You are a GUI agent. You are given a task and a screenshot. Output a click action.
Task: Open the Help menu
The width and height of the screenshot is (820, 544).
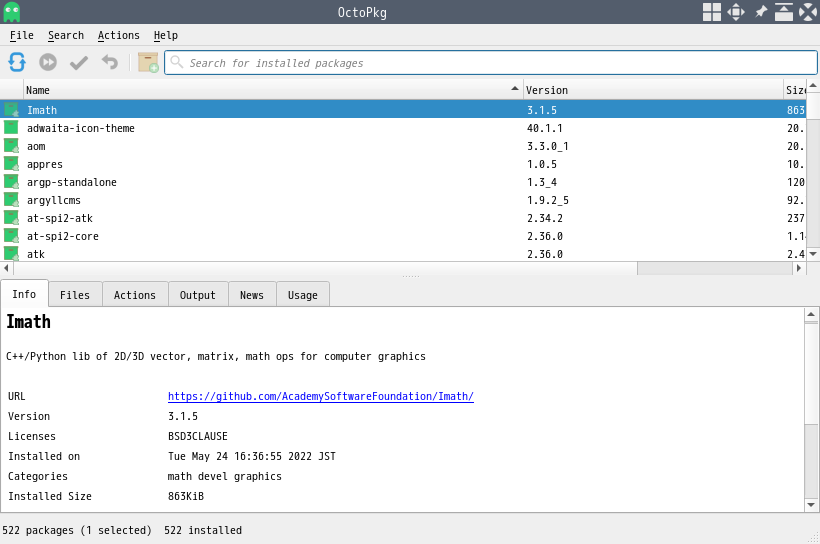click(x=166, y=35)
